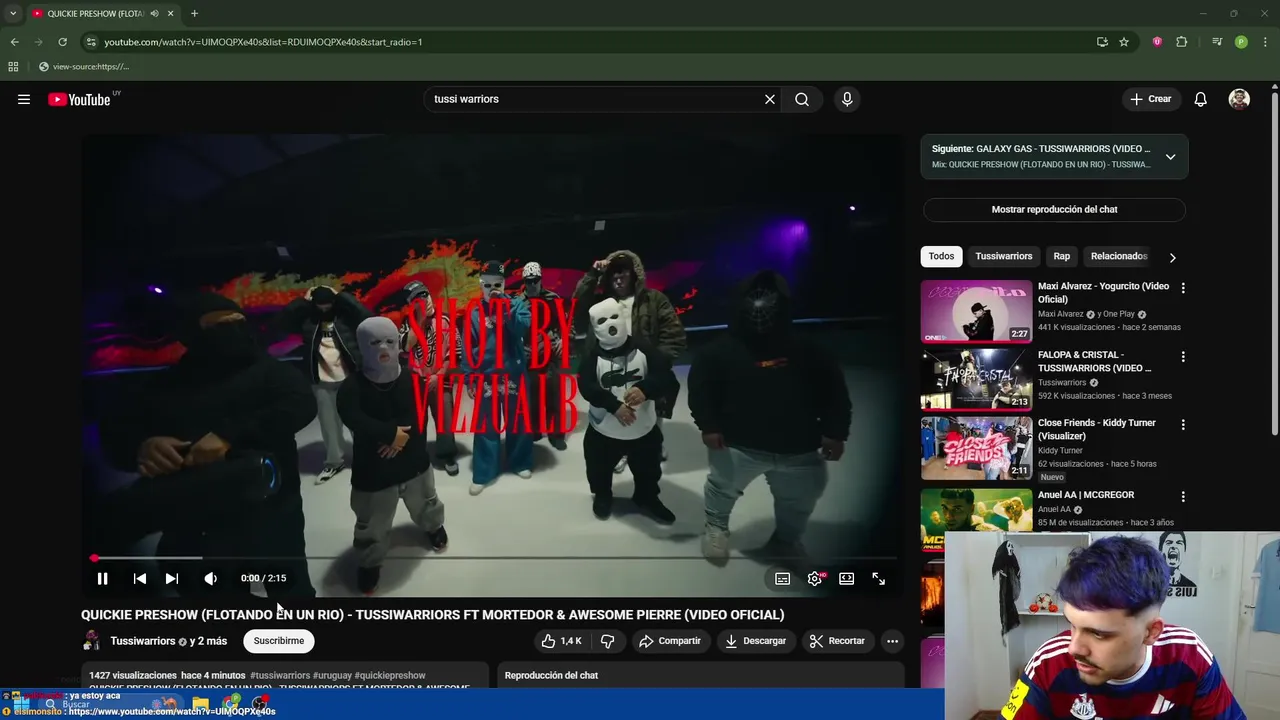The height and width of the screenshot is (720, 1280).
Task: Open options for FALOPA & CRISTAL video
Action: point(1183,357)
